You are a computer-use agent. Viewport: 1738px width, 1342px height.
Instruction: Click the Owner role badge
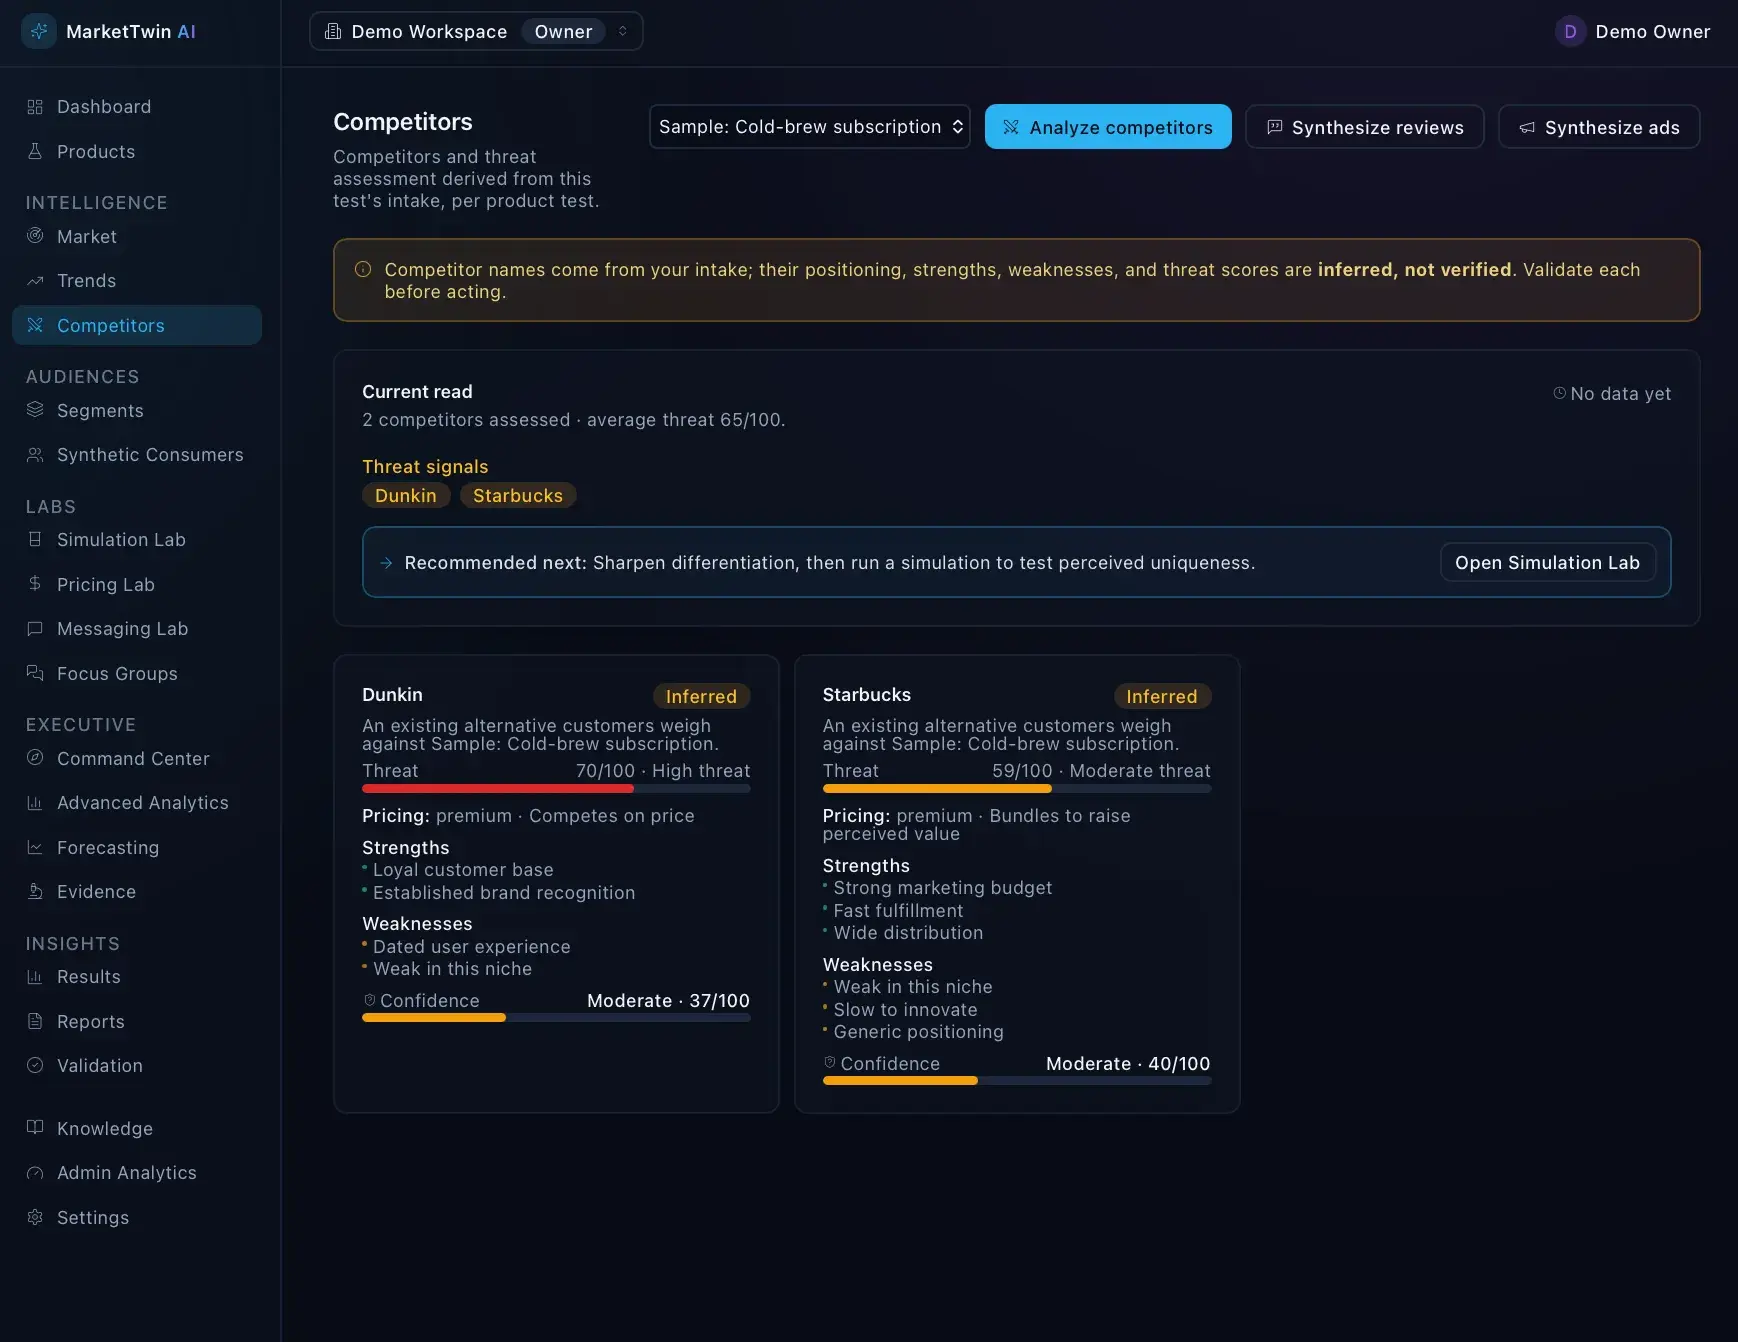(x=563, y=31)
